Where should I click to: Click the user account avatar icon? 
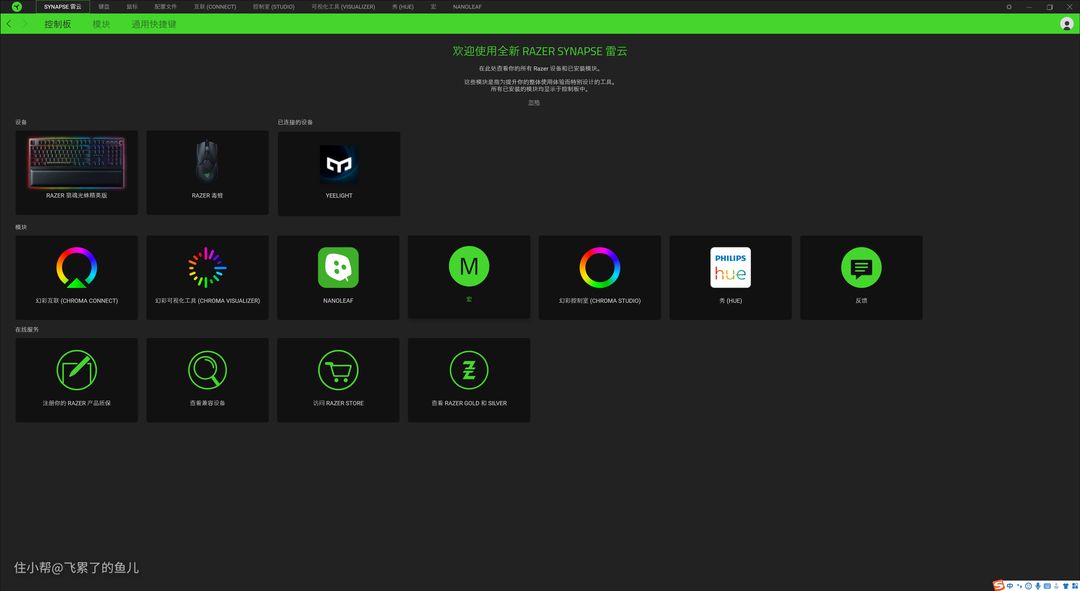pyautogui.click(x=1066, y=24)
